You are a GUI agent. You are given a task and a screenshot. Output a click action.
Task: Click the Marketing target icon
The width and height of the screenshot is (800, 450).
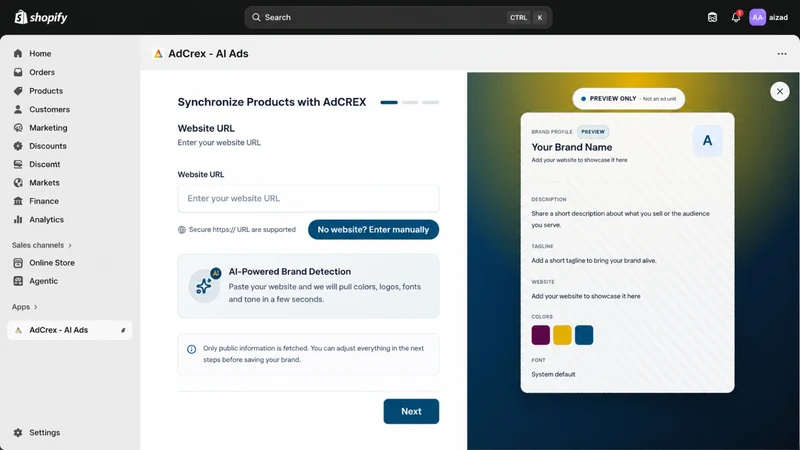point(18,128)
